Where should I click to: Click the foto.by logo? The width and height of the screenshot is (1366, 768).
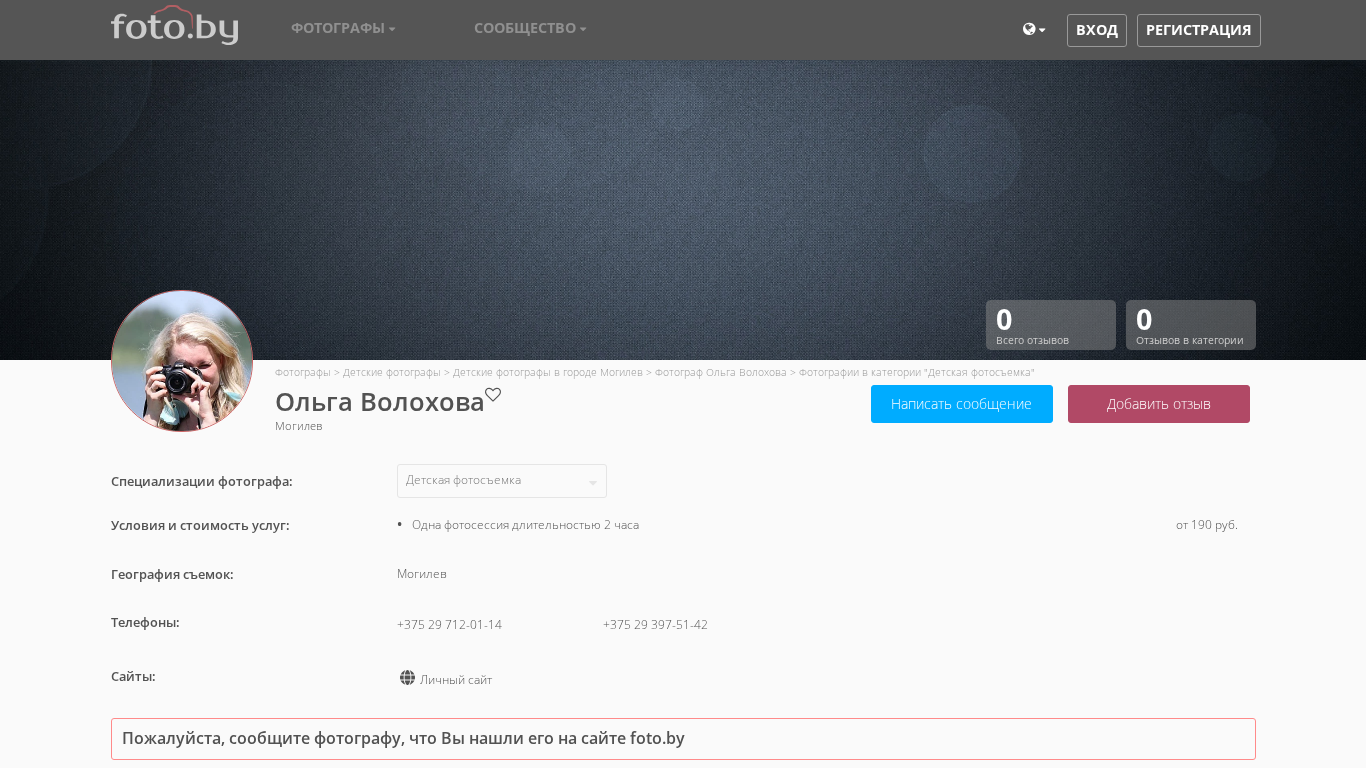pyautogui.click(x=174, y=27)
